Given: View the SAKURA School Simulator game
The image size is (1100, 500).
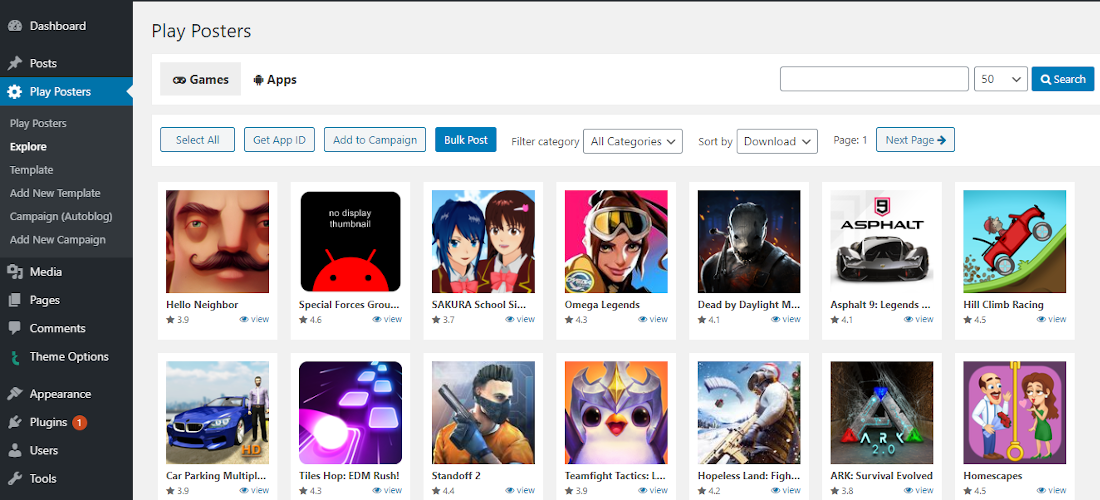Looking at the screenshot, I should [x=520, y=319].
